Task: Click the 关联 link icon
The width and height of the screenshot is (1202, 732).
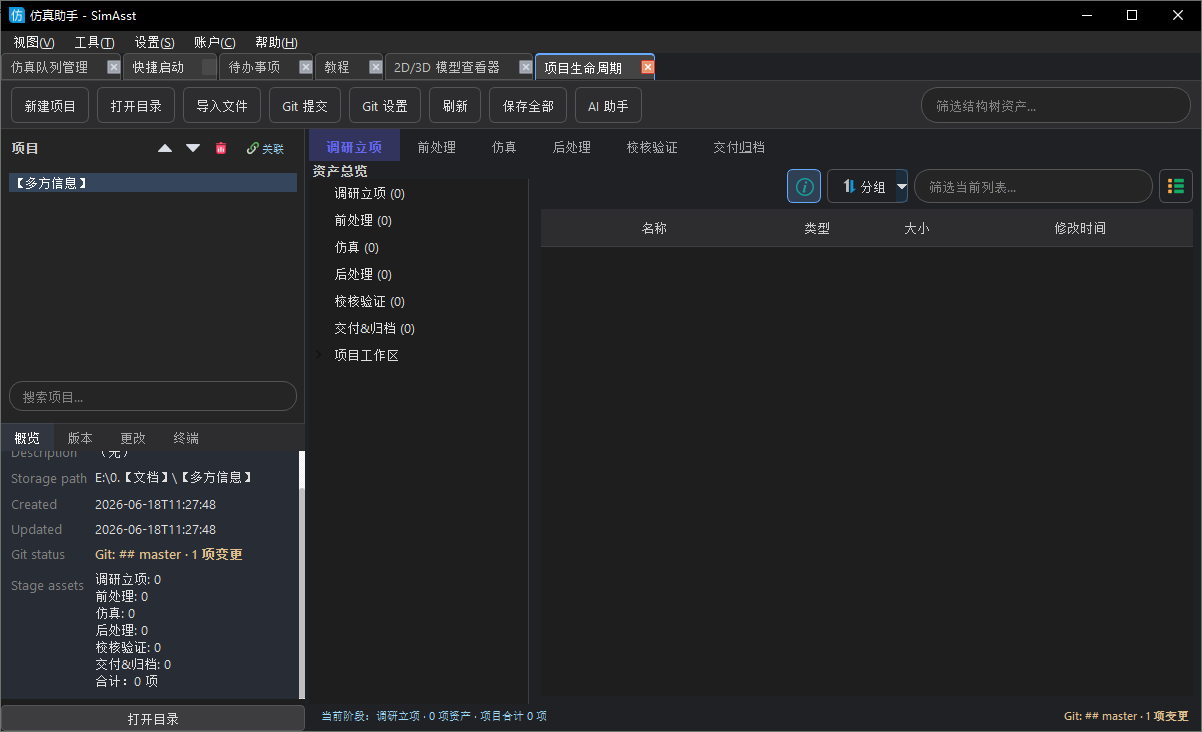Action: 265,148
